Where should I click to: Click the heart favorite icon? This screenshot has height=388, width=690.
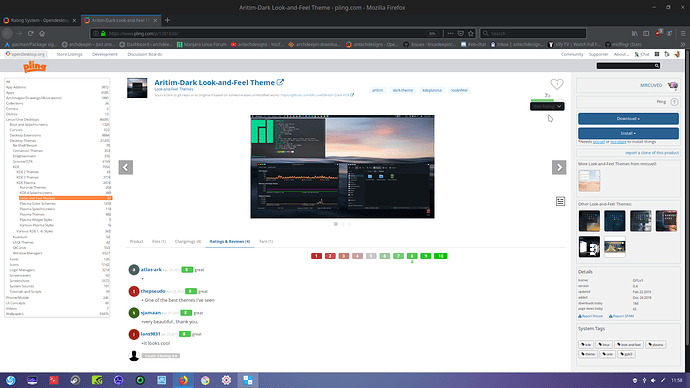pos(557,84)
